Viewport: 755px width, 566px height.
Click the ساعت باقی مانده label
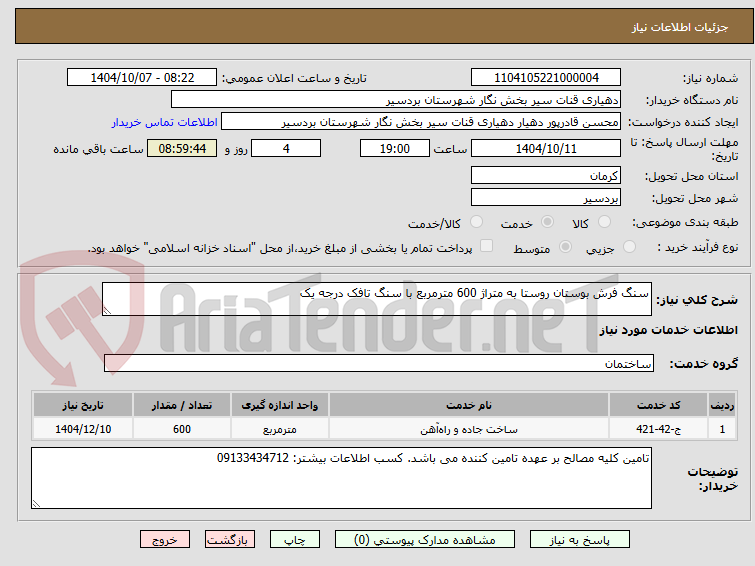(98, 149)
